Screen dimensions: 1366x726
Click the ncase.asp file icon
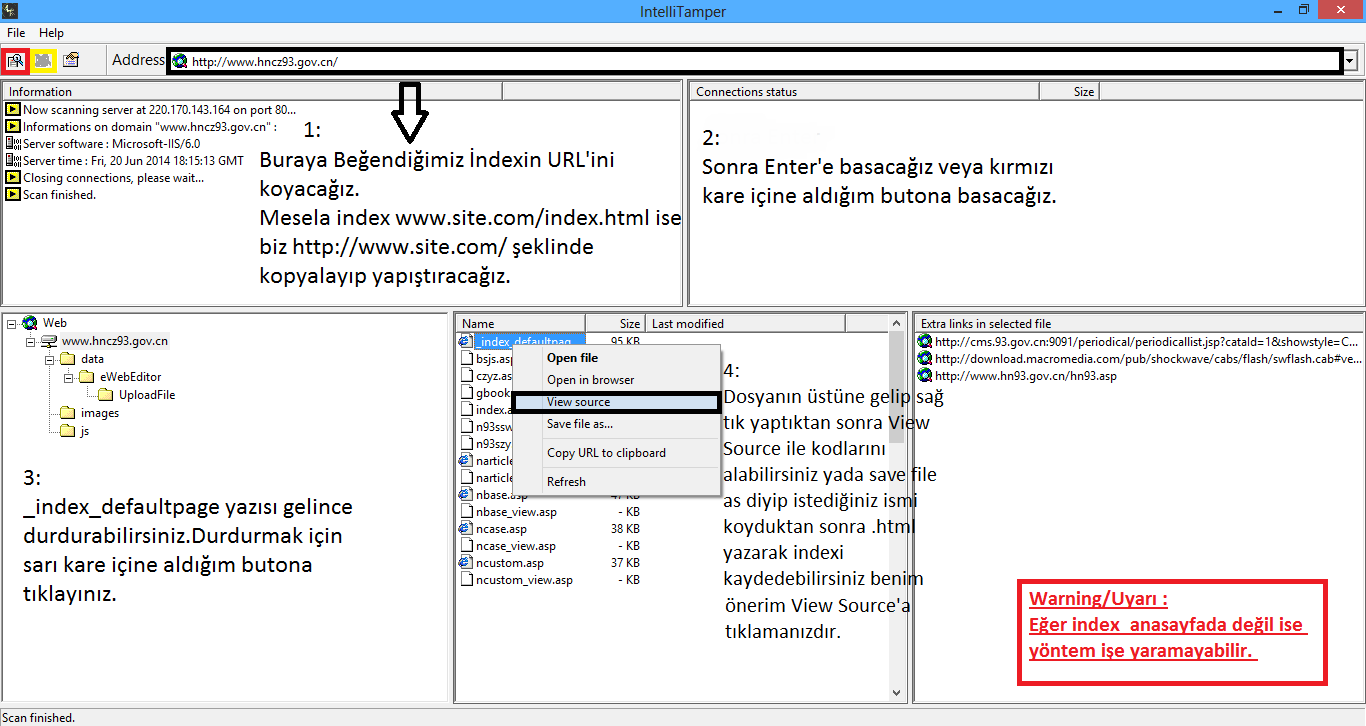(x=466, y=529)
